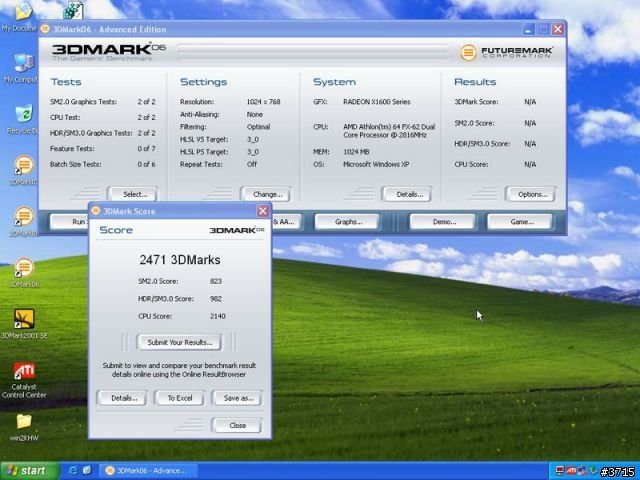The height and width of the screenshot is (480, 640).
Task: Click the Game... button
Action: 520,222
